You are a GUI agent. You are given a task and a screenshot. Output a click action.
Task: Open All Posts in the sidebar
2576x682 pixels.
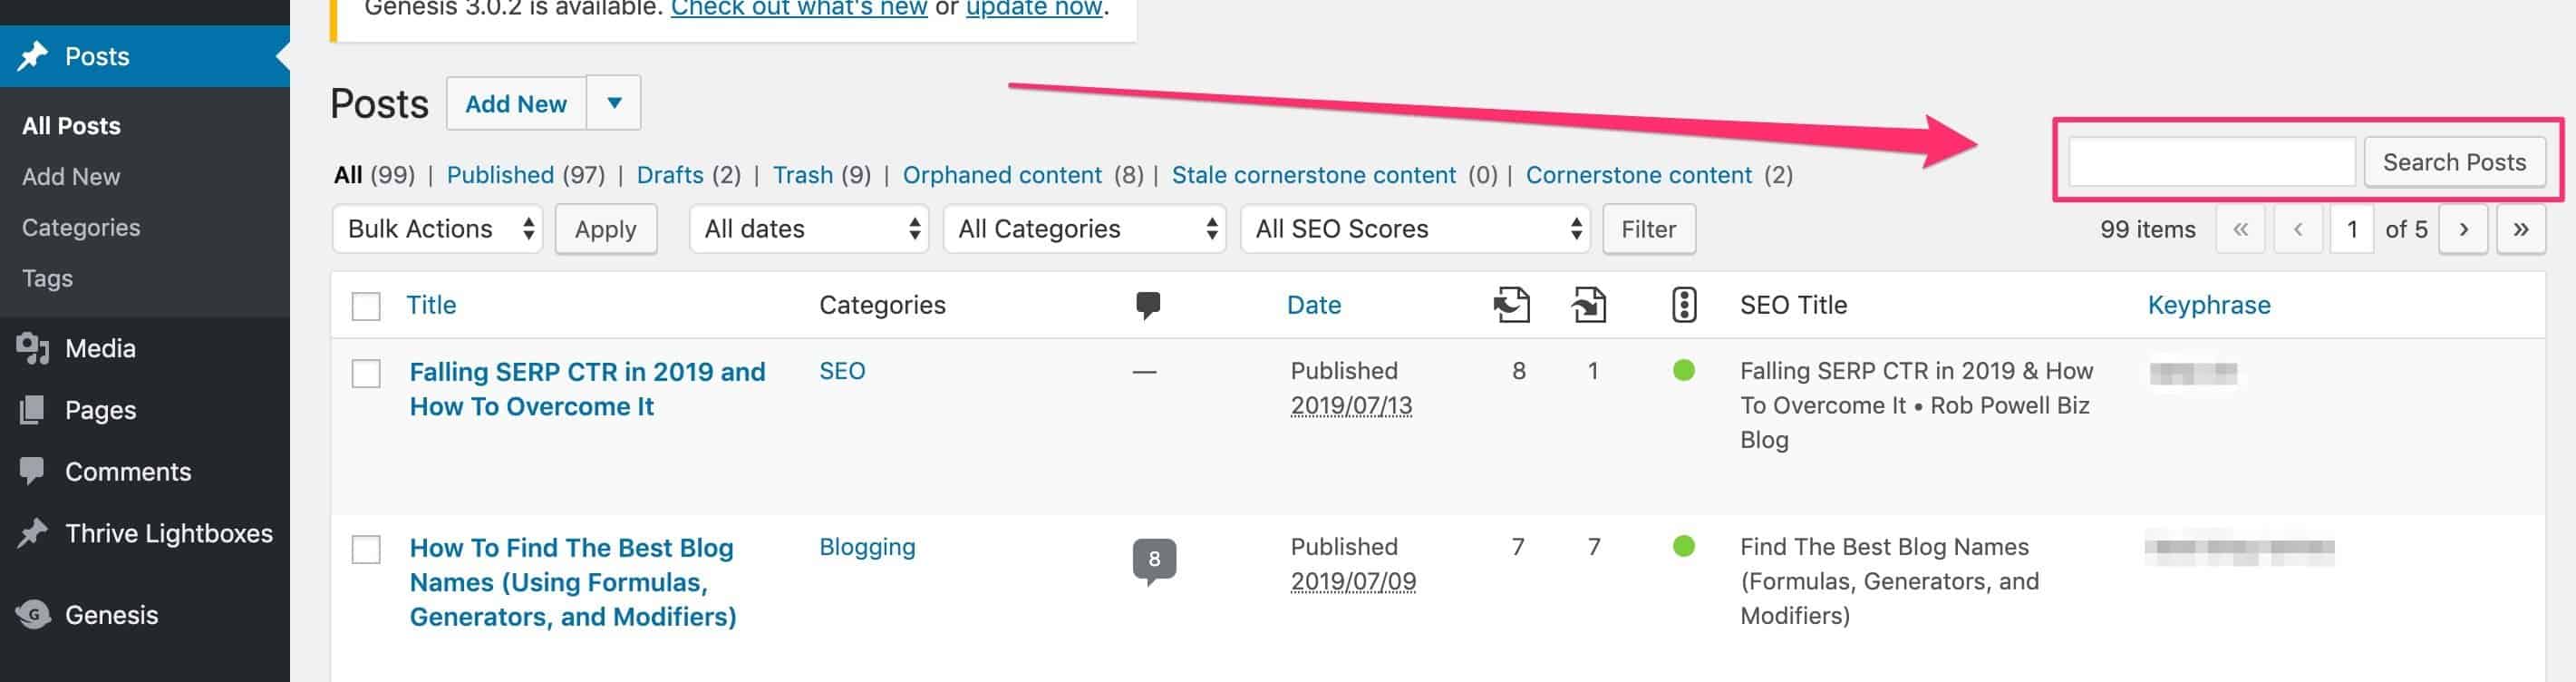point(71,126)
